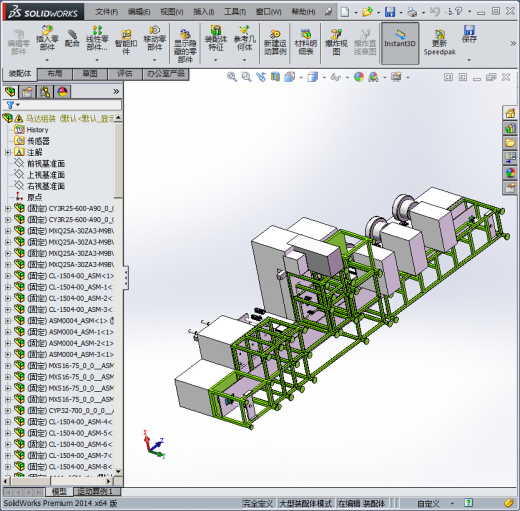Click the 插入零部件 insert components icon

(47, 38)
